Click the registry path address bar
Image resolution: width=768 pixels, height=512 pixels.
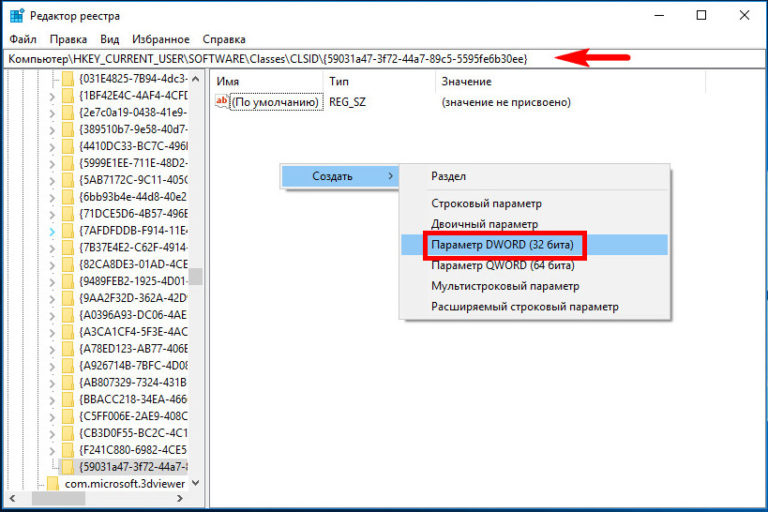[x=280, y=59]
